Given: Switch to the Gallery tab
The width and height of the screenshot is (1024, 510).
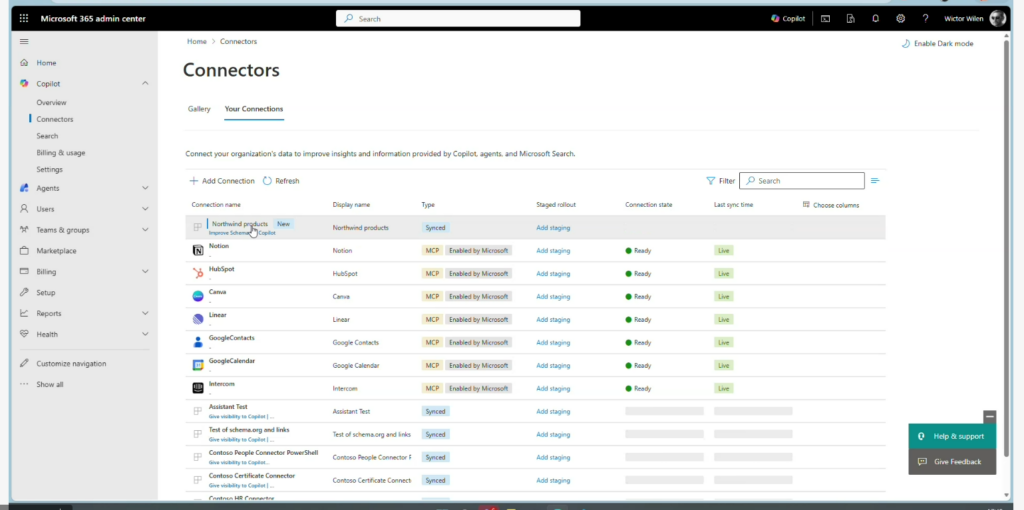Looking at the screenshot, I should click(199, 109).
